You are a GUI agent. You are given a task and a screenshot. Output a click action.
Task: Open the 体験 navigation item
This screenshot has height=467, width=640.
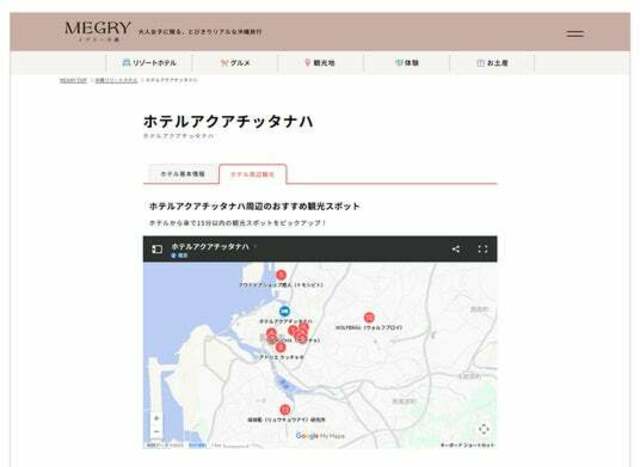[407, 63]
